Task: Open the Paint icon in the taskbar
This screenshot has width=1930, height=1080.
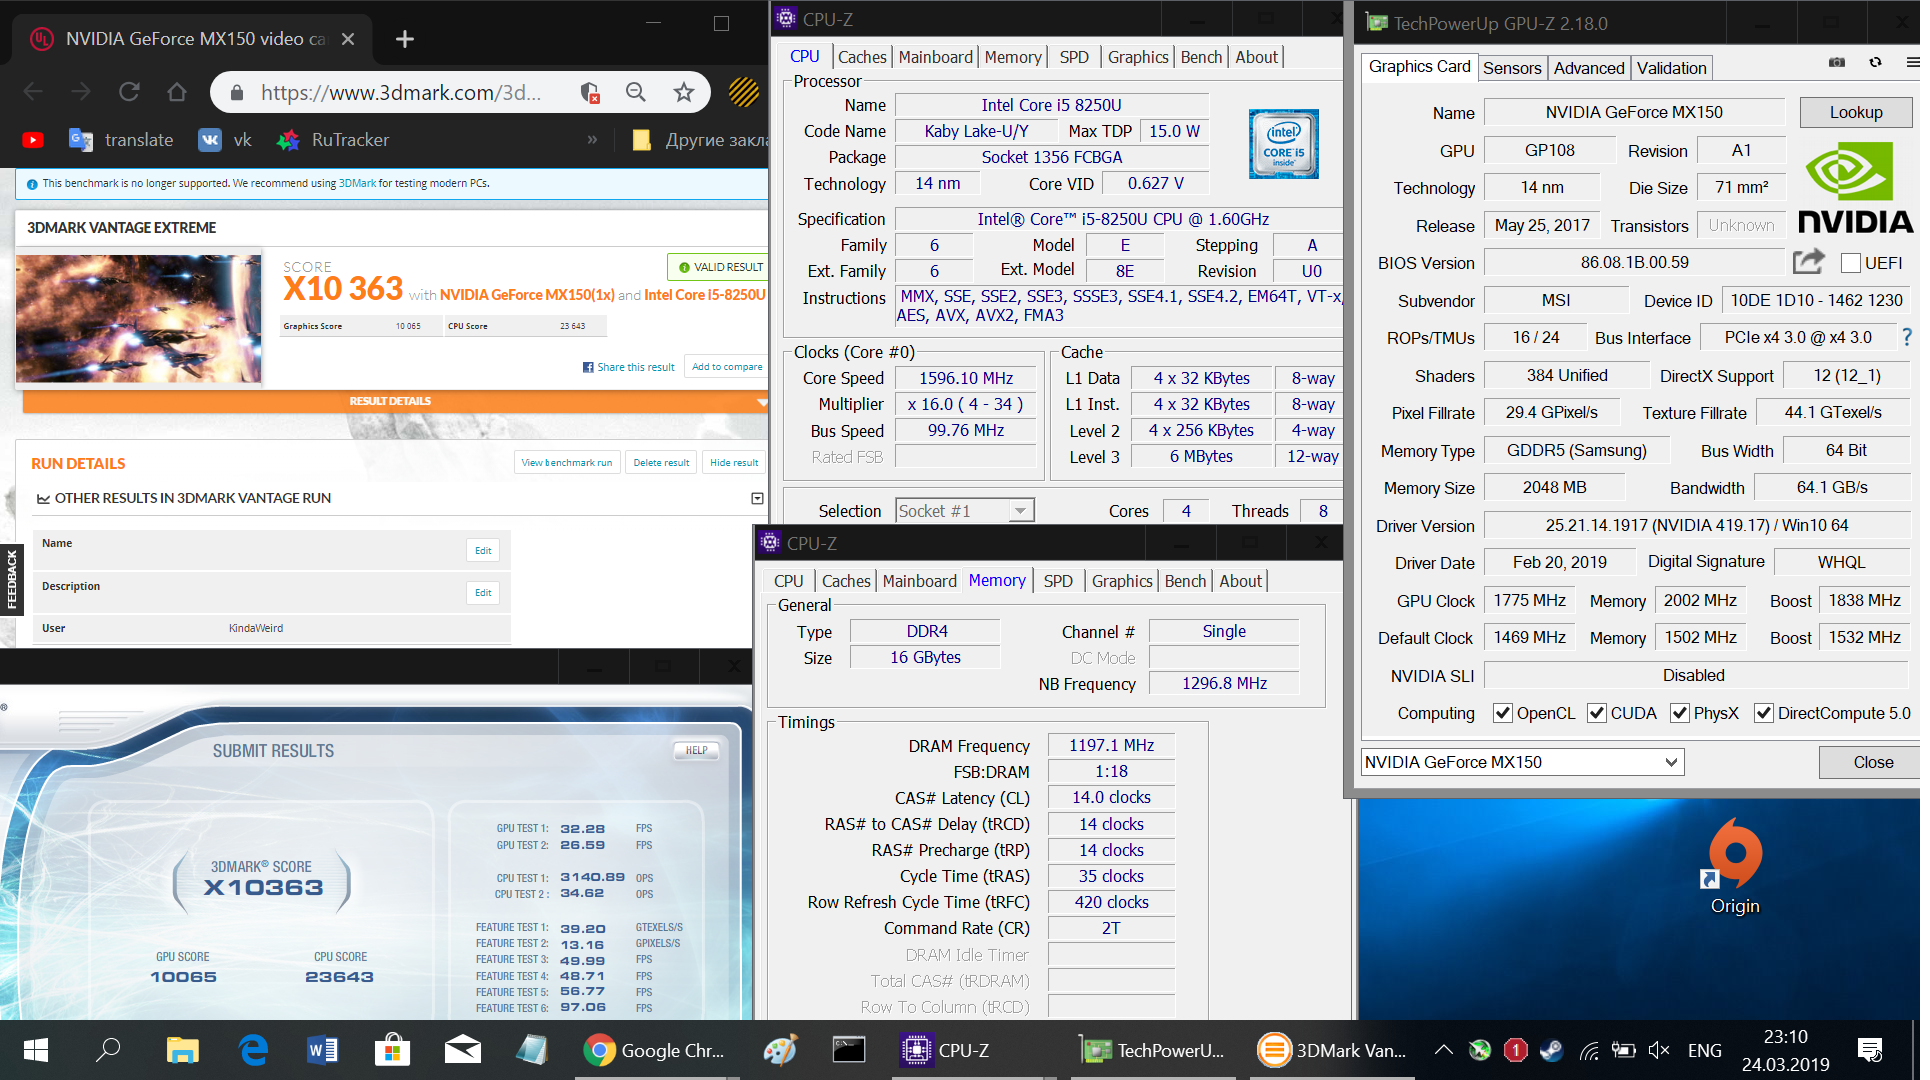Action: [x=780, y=1050]
